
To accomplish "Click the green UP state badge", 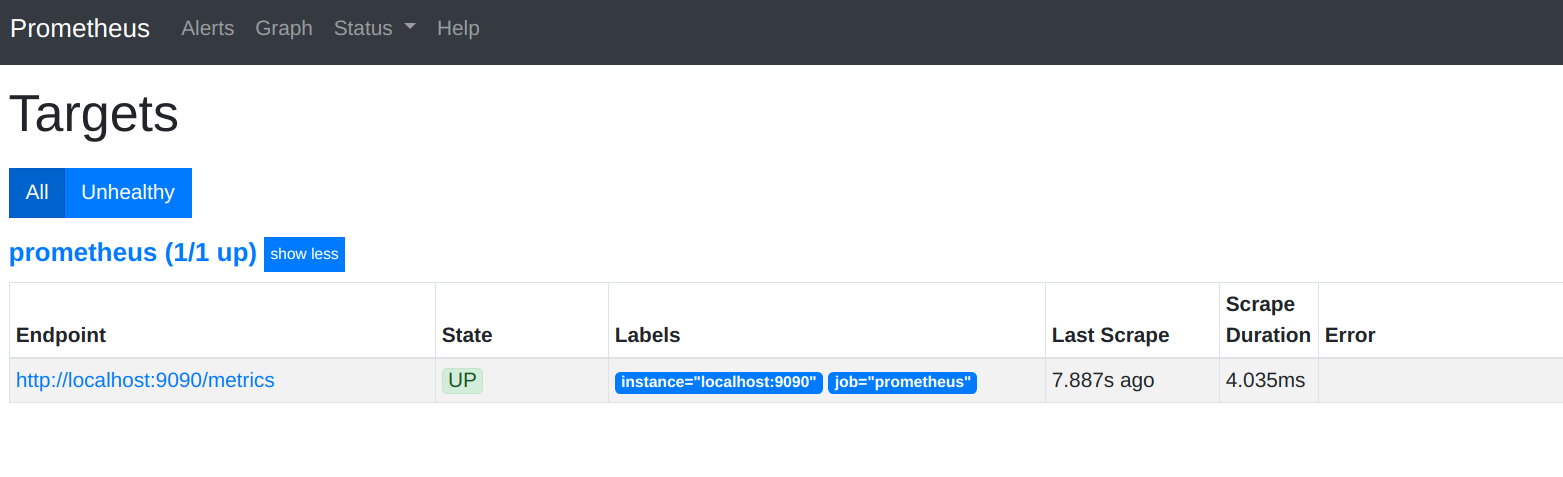I will [462, 380].
